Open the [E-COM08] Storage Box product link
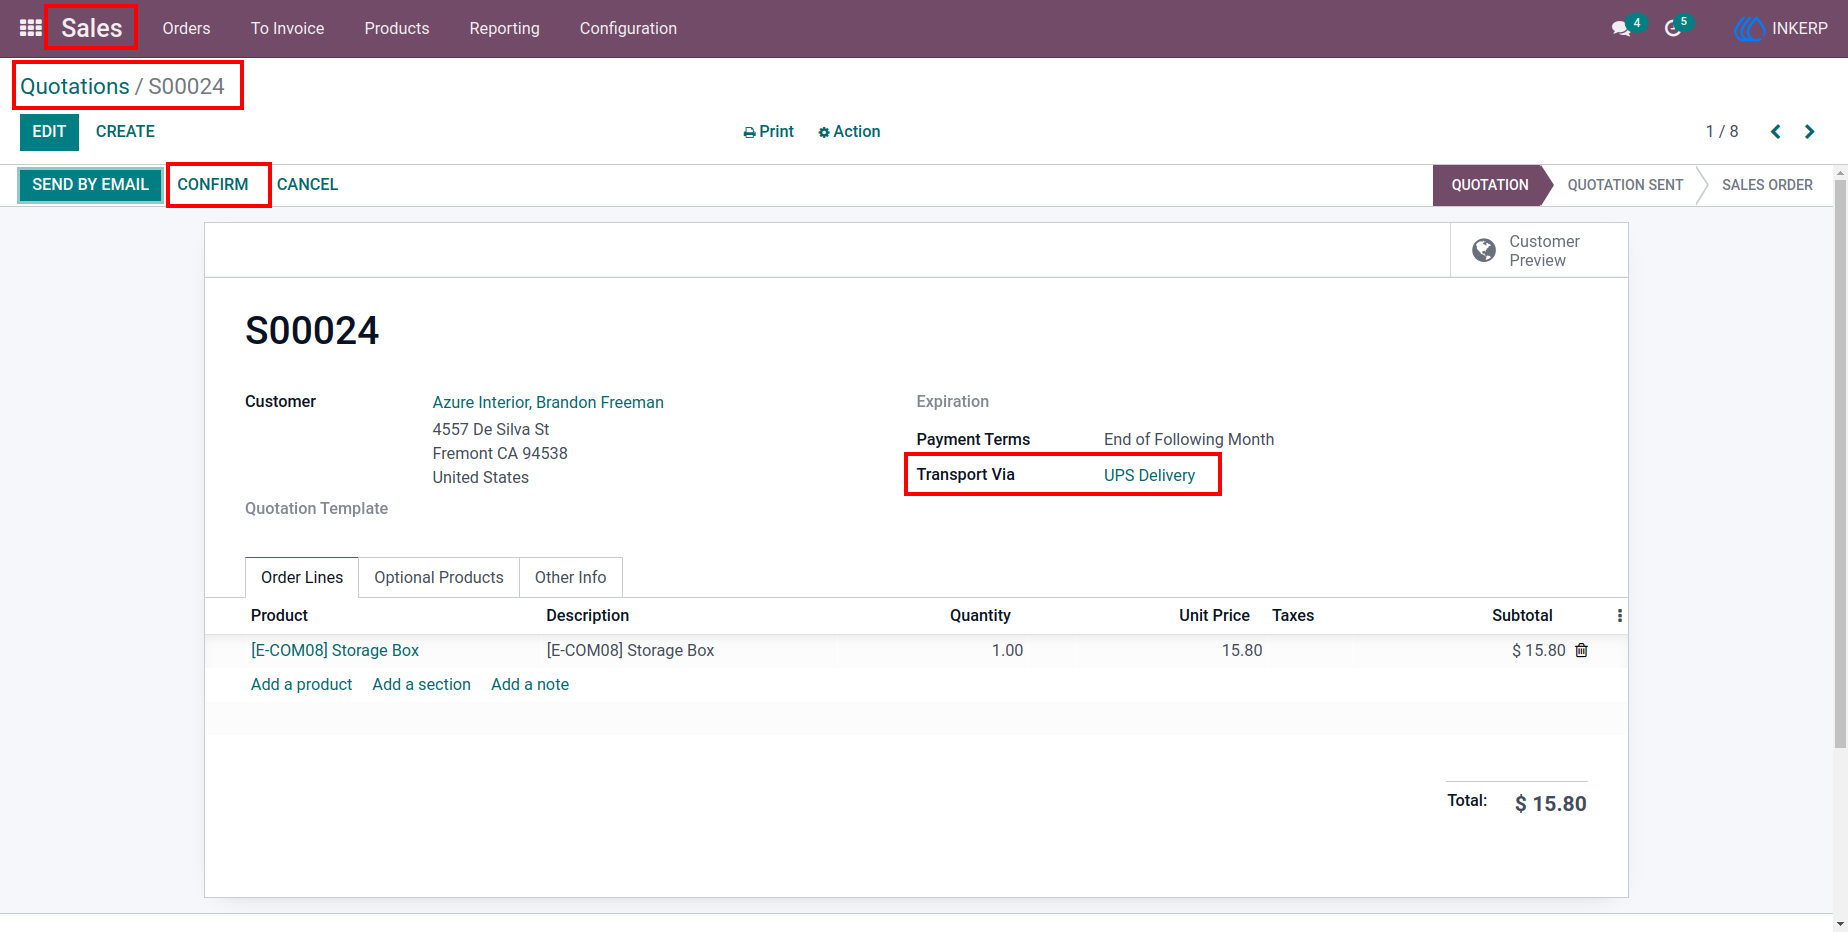This screenshot has height=932, width=1848. pos(335,650)
